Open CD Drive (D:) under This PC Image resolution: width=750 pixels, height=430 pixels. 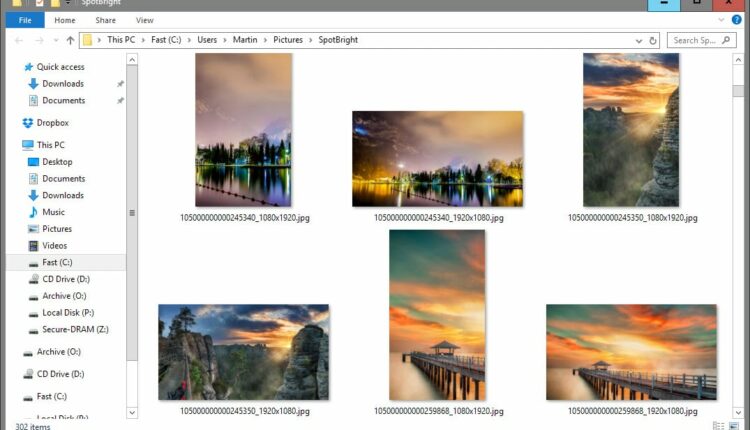coord(66,279)
